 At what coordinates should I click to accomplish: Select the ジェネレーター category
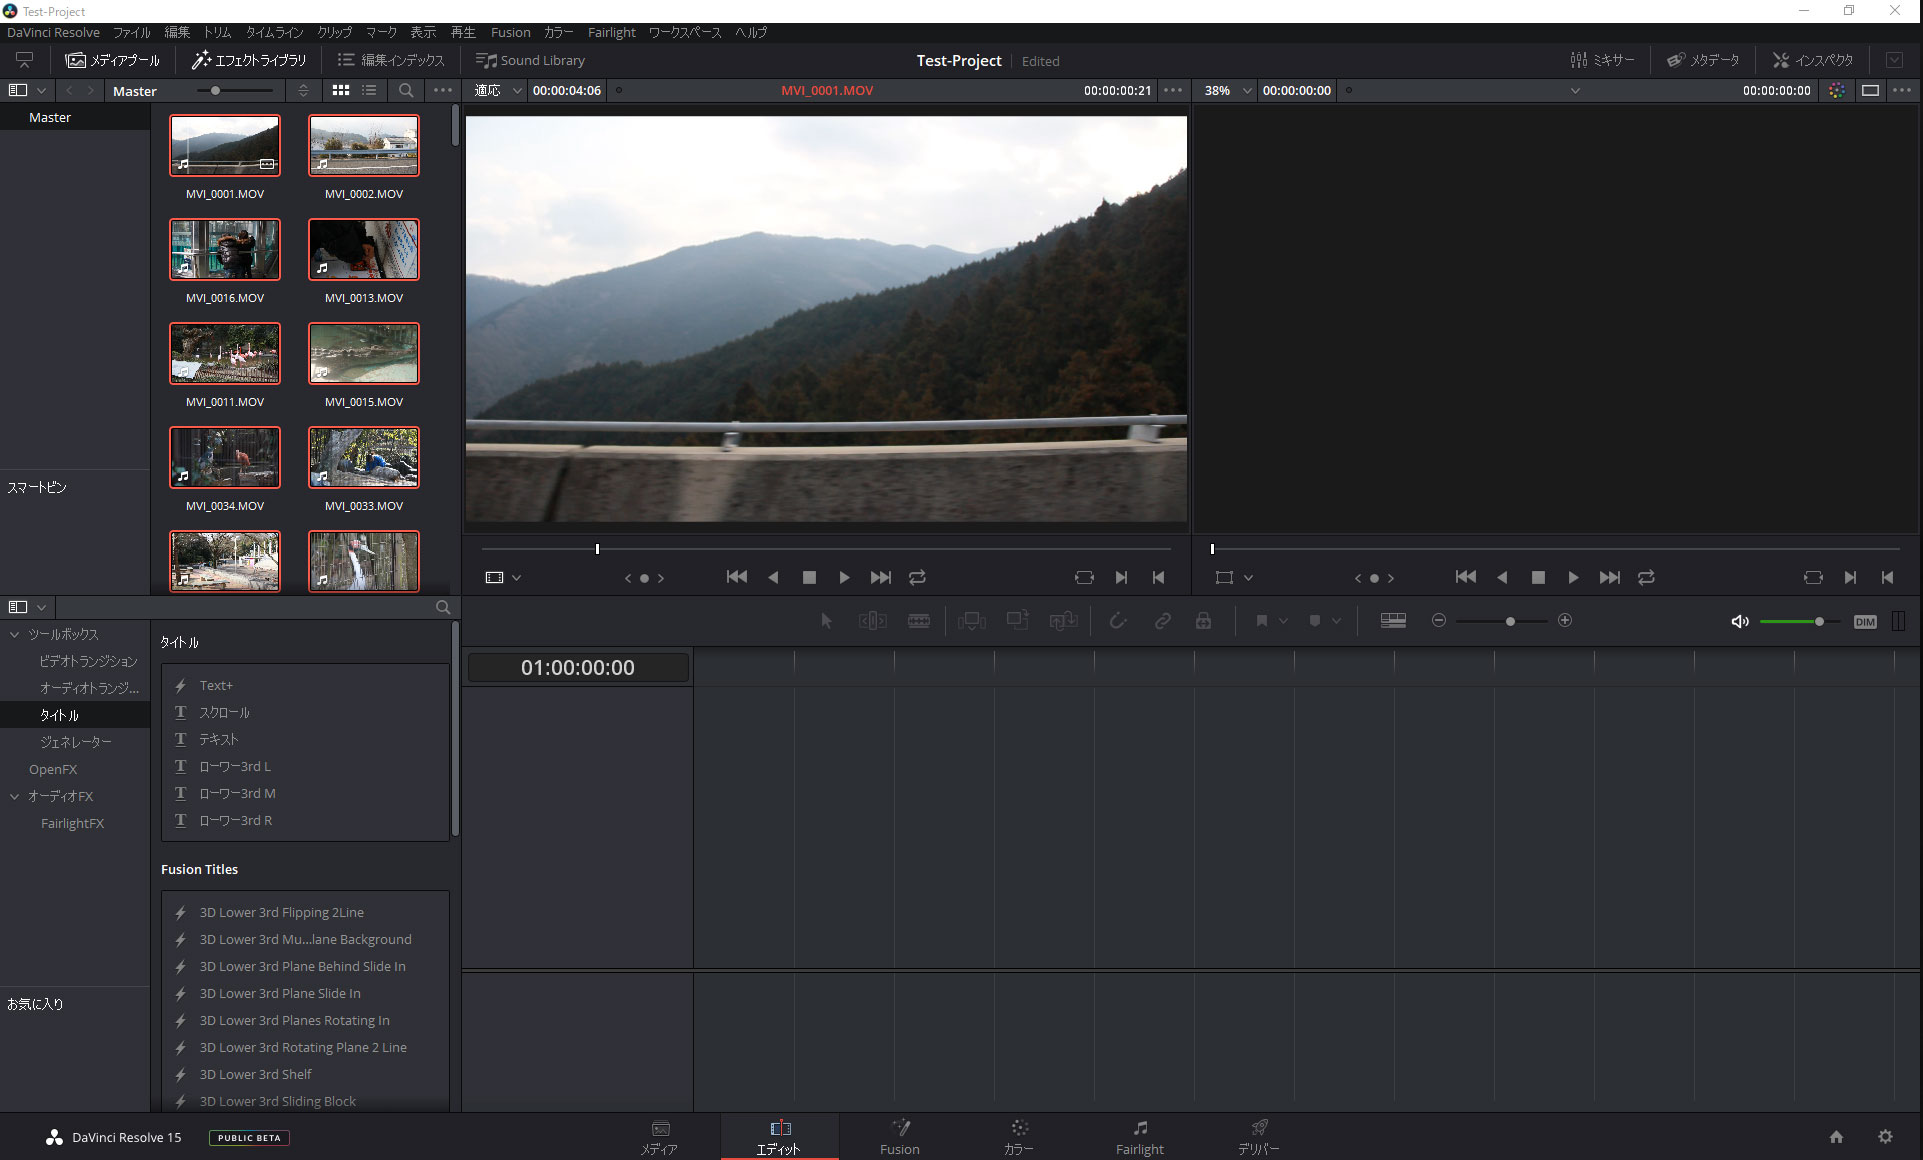coord(76,742)
